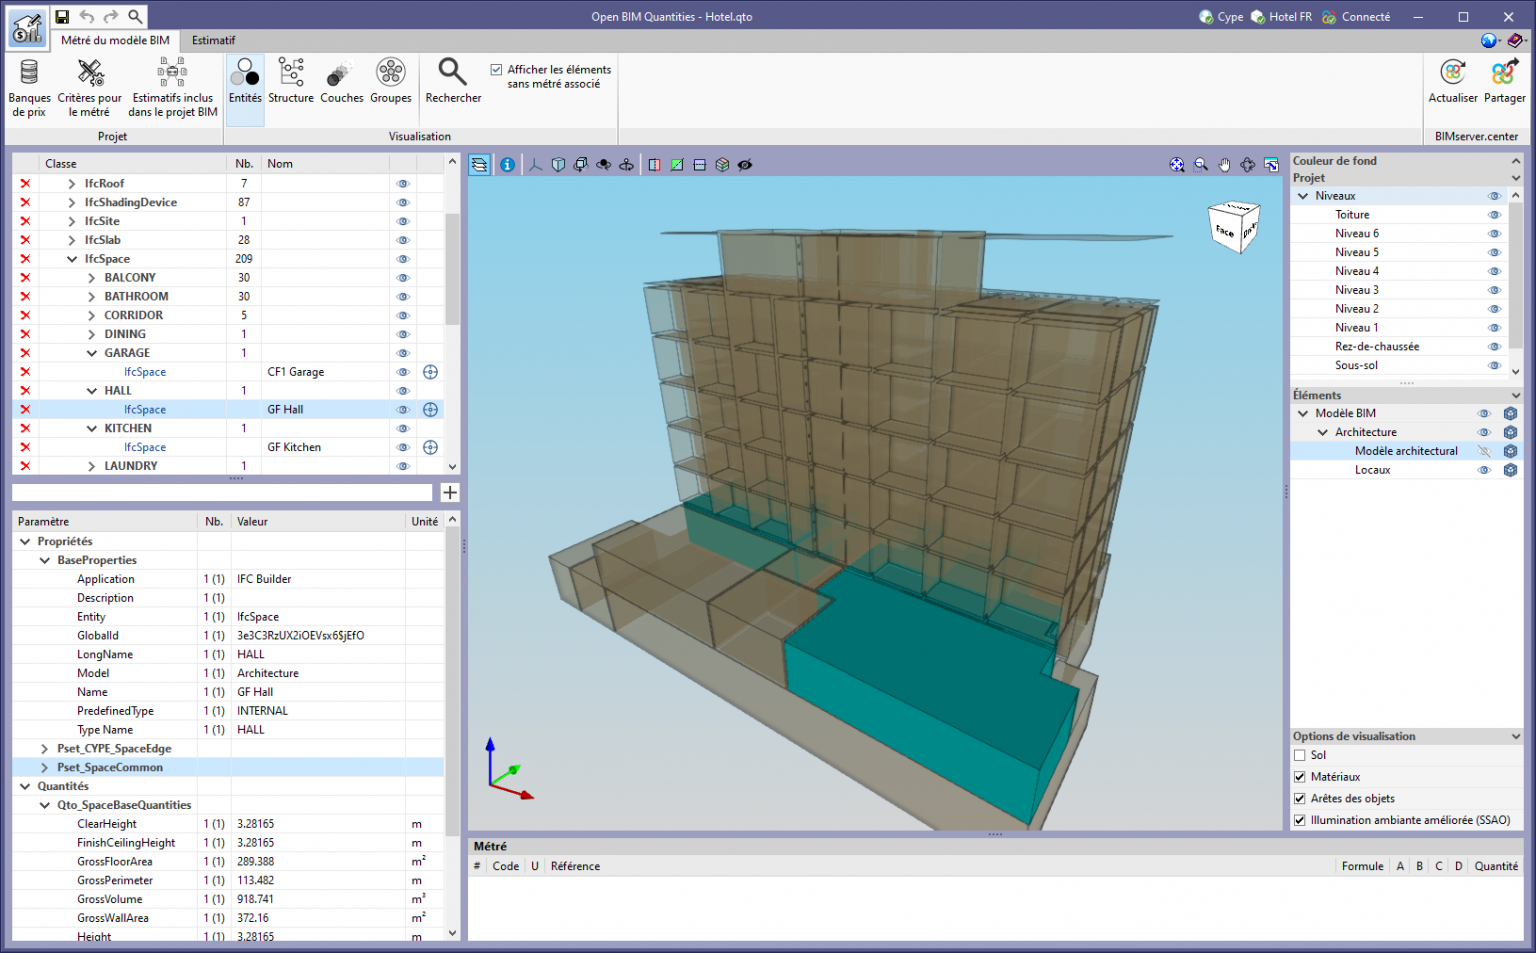
Task: Open the Métré du modèle BIM tab
Action: (114, 41)
